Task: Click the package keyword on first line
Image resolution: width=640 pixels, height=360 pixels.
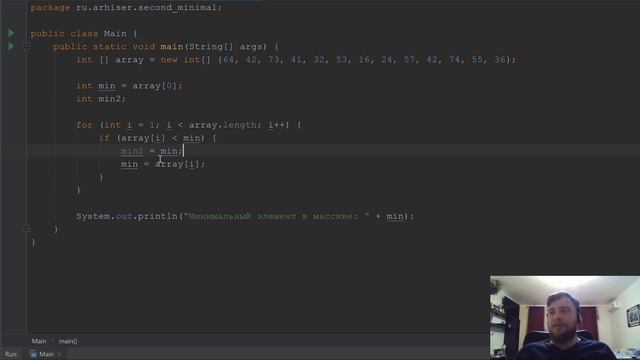Action: tap(50, 7)
